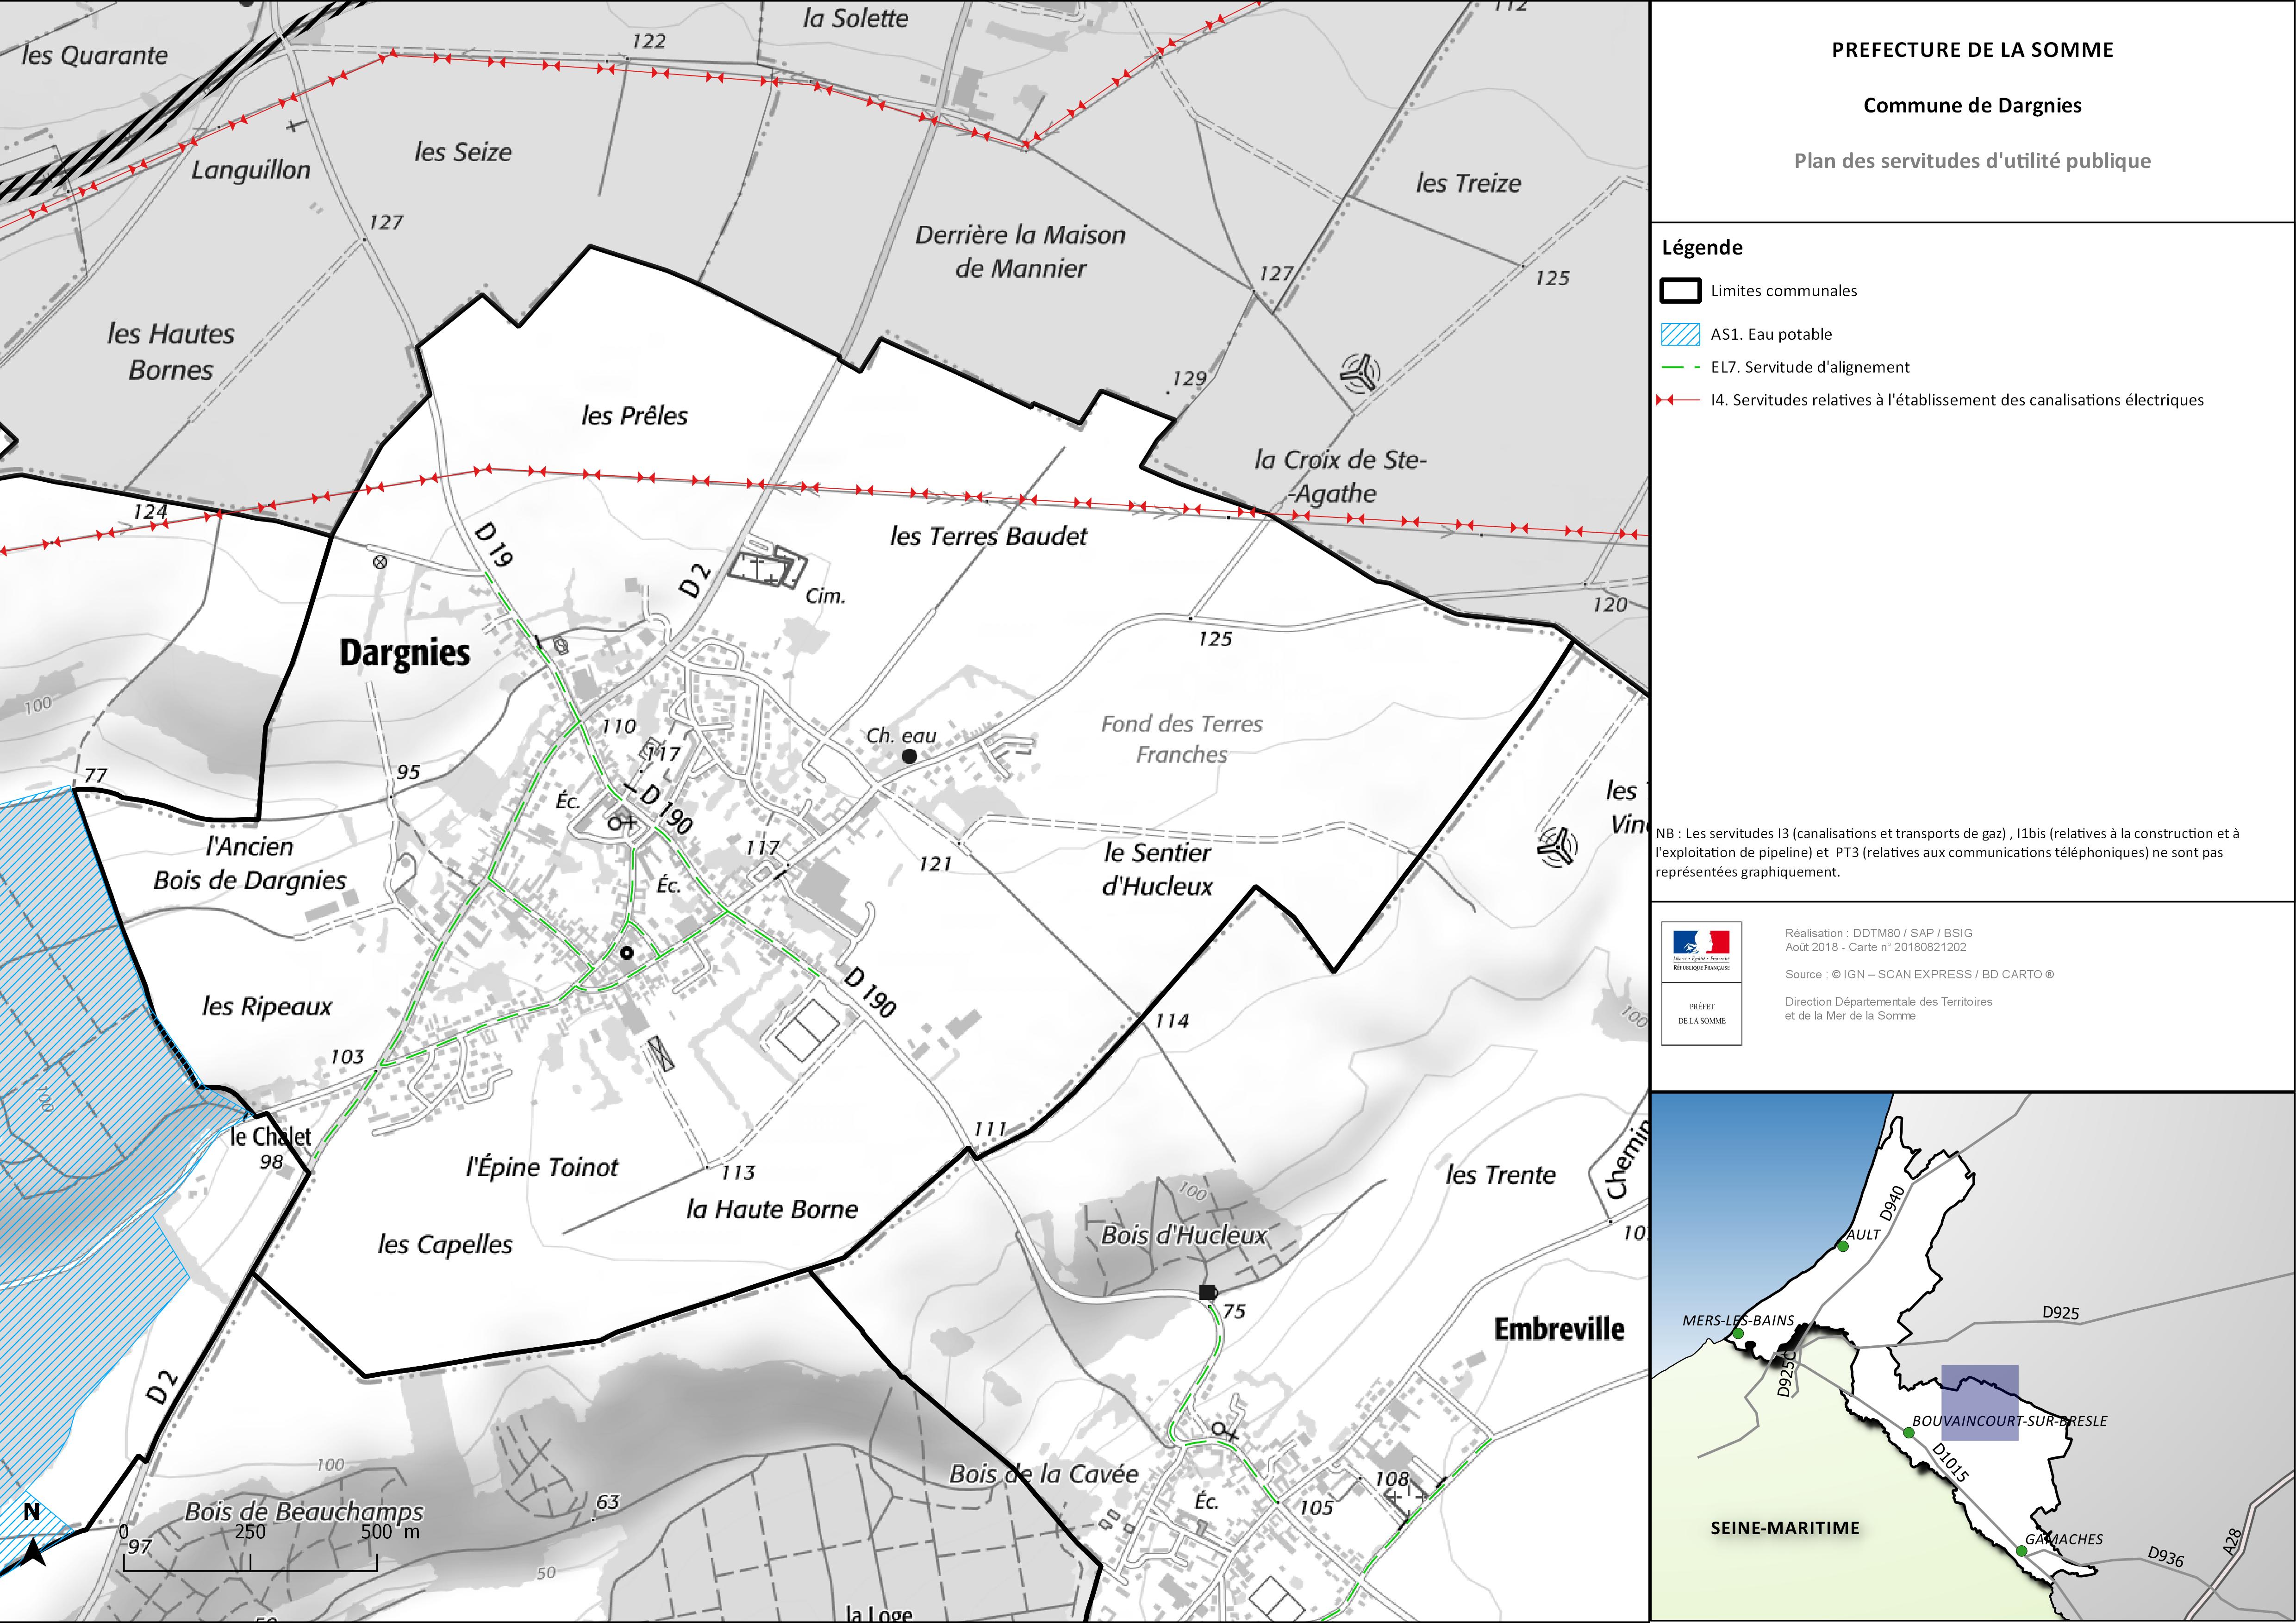The image size is (2296, 1623).
Task: Click the AS1 Eau potable hatched swatch
Action: (1680, 334)
